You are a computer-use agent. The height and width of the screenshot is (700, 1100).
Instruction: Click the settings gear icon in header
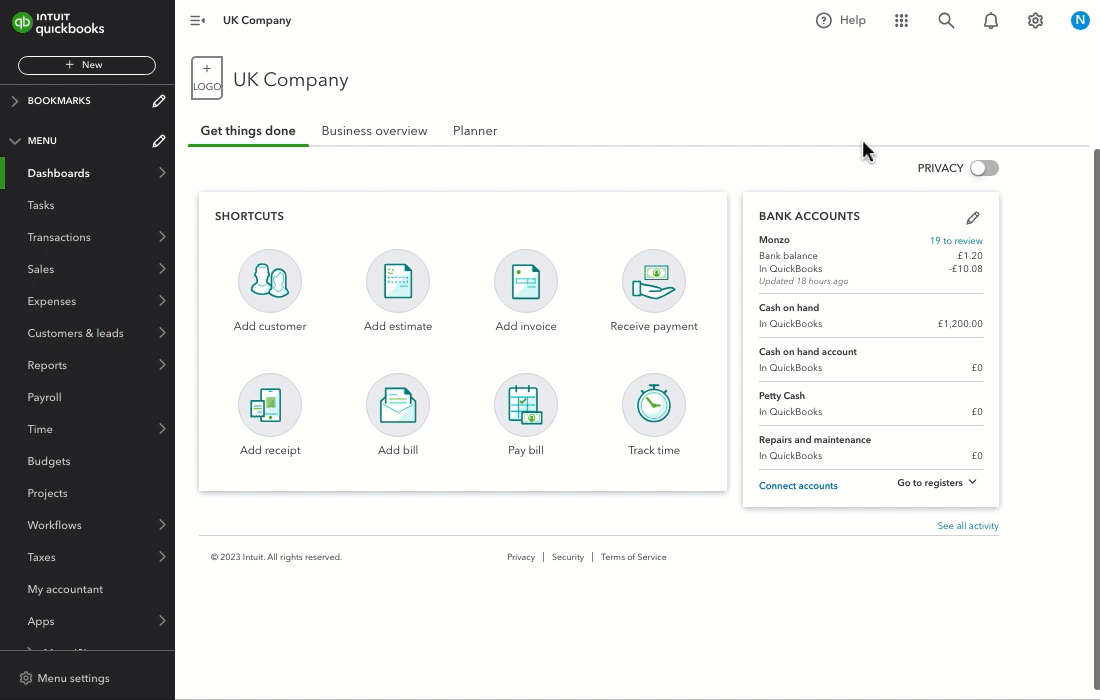tap(1035, 20)
